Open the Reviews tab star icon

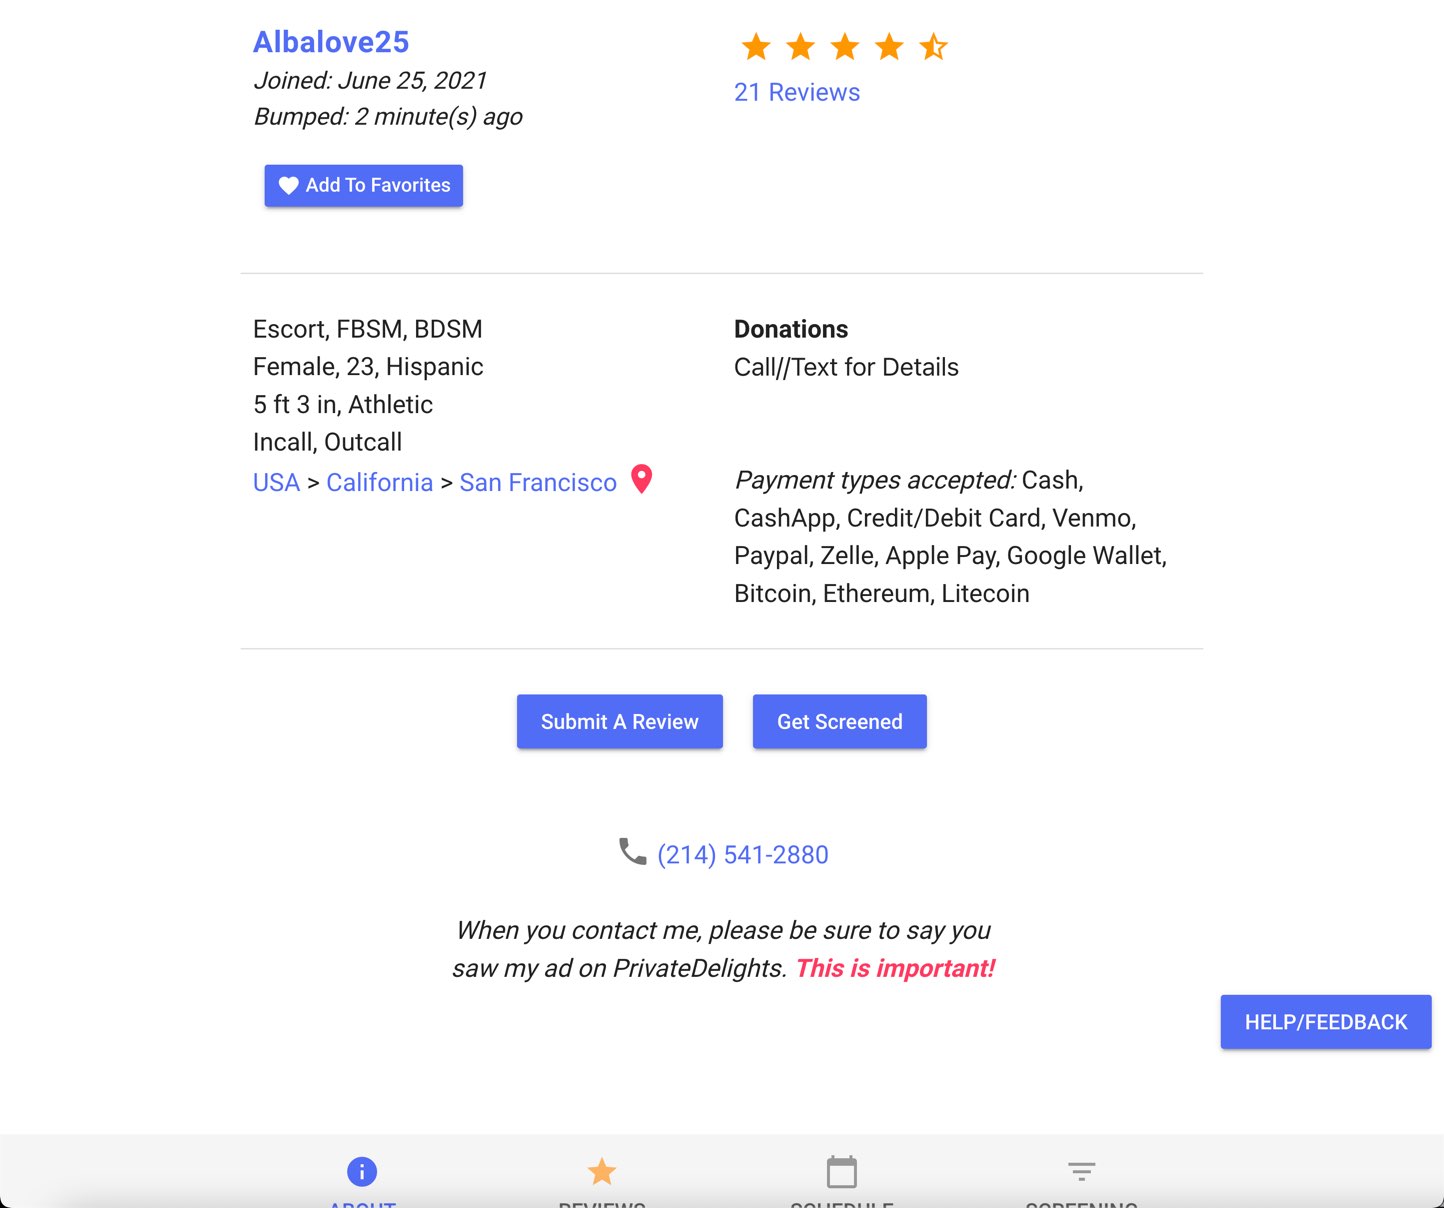[x=602, y=1171]
